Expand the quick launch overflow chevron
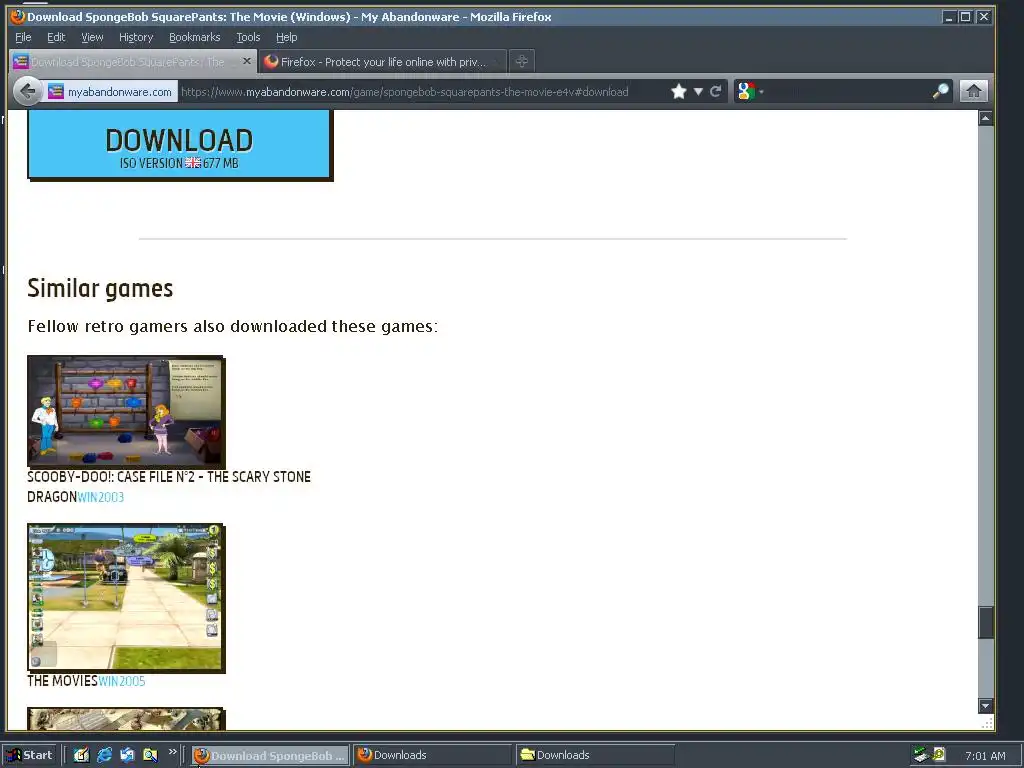1024x768 pixels. point(172,752)
